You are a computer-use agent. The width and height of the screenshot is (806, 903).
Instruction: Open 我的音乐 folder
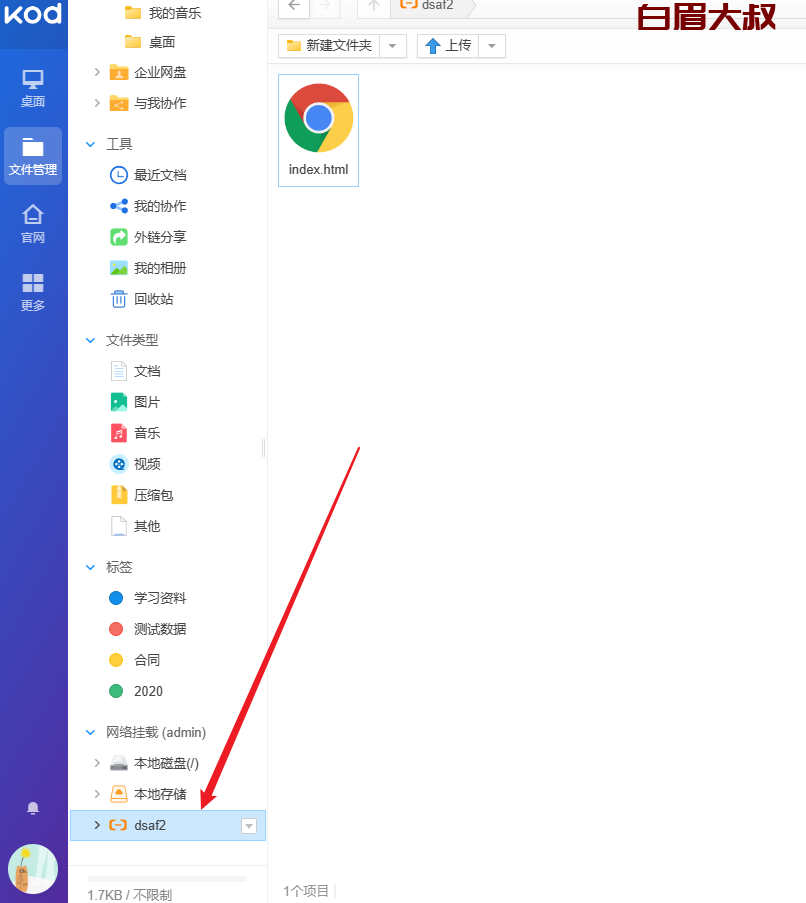[175, 13]
